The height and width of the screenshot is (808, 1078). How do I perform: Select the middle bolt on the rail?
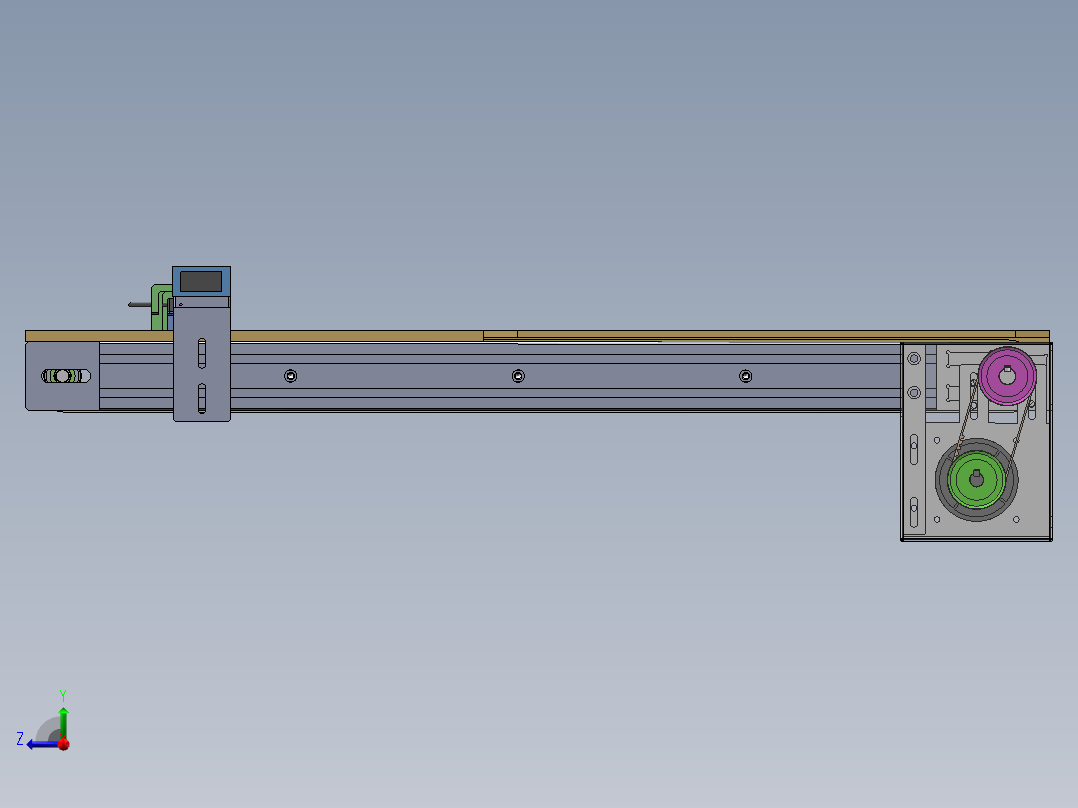click(x=518, y=376)
